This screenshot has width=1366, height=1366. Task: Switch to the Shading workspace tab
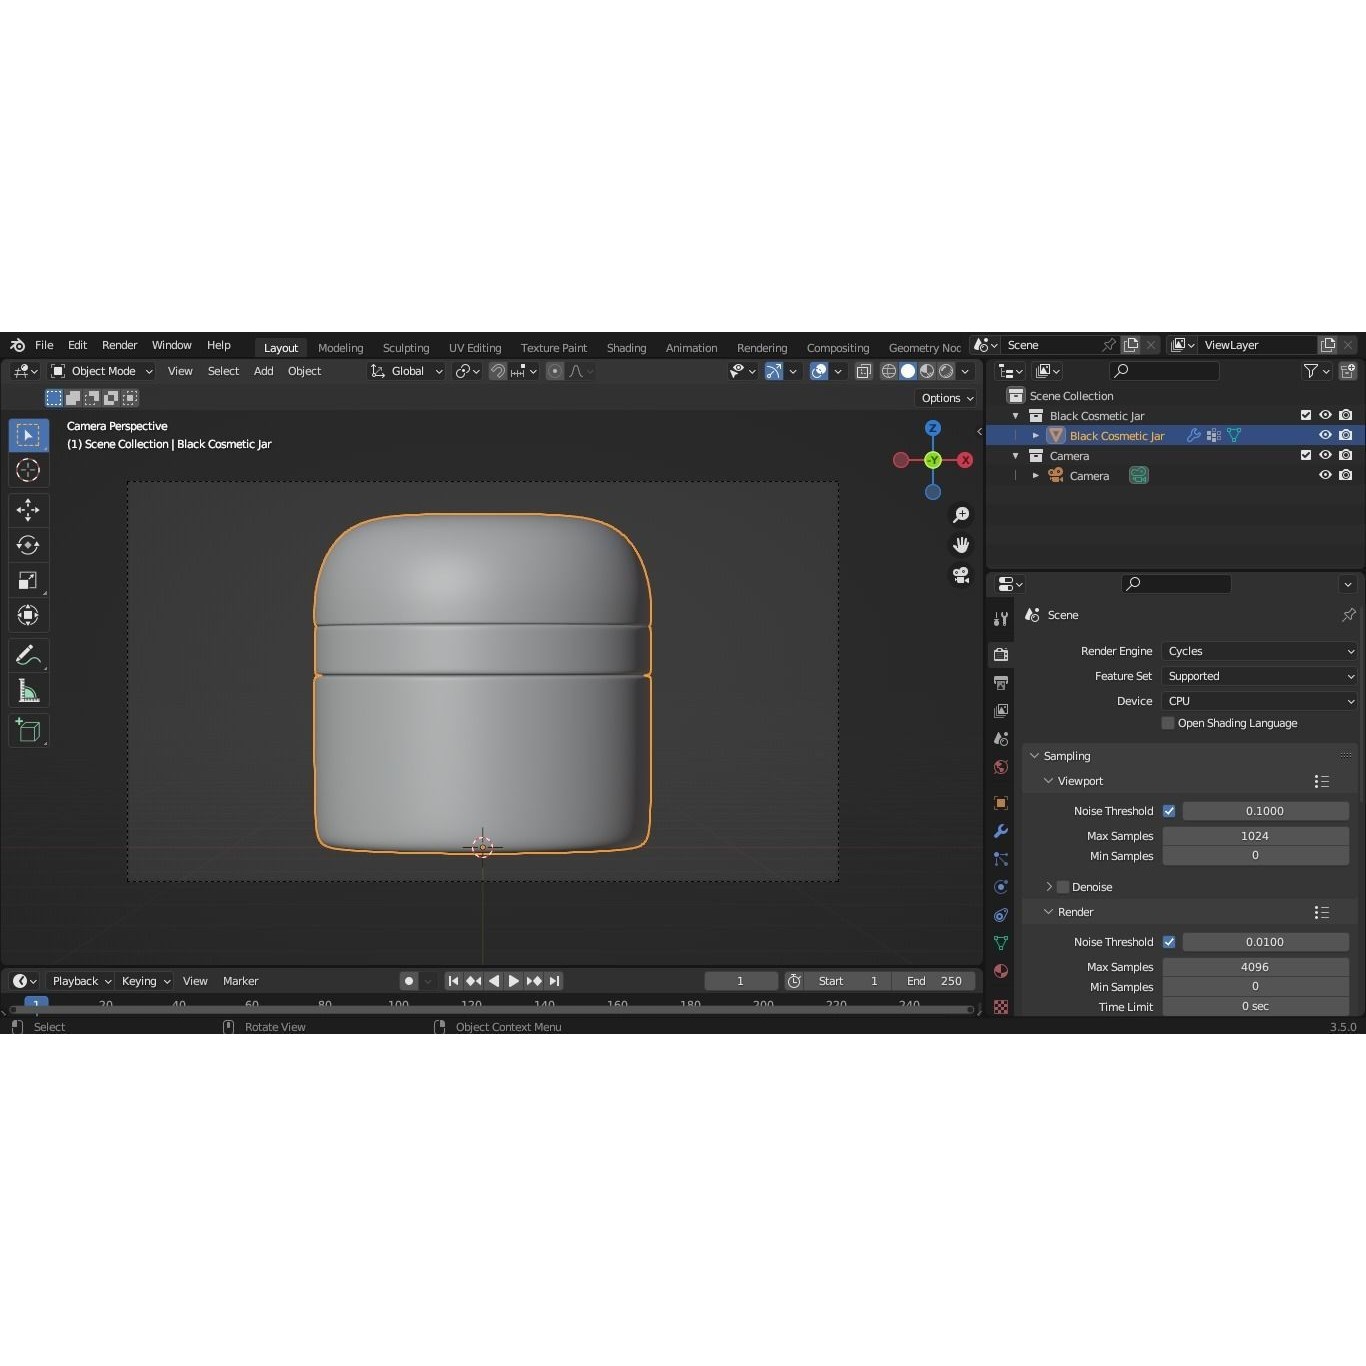pos(626,347)
